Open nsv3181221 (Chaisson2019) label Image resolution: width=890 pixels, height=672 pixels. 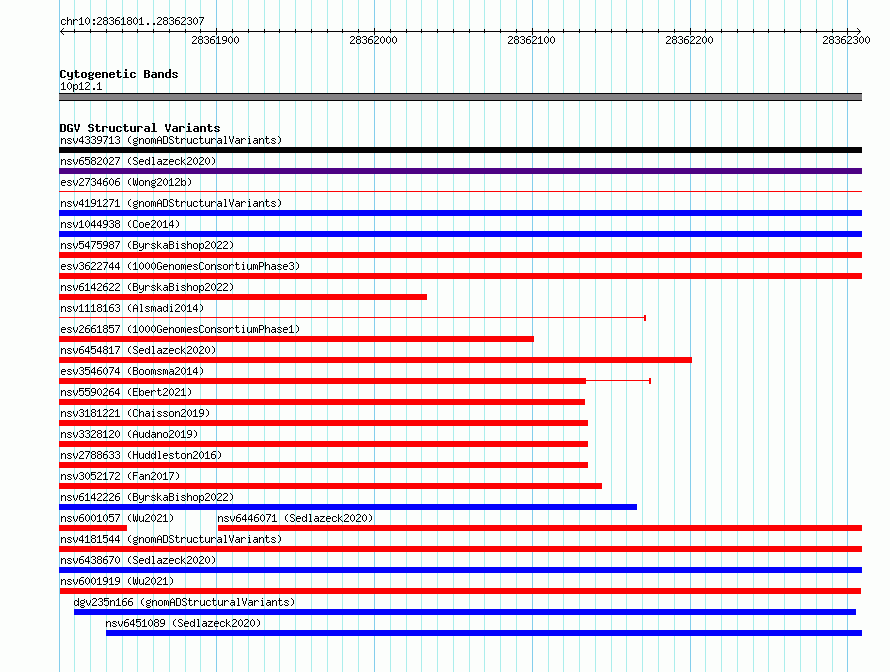(135, 413)
